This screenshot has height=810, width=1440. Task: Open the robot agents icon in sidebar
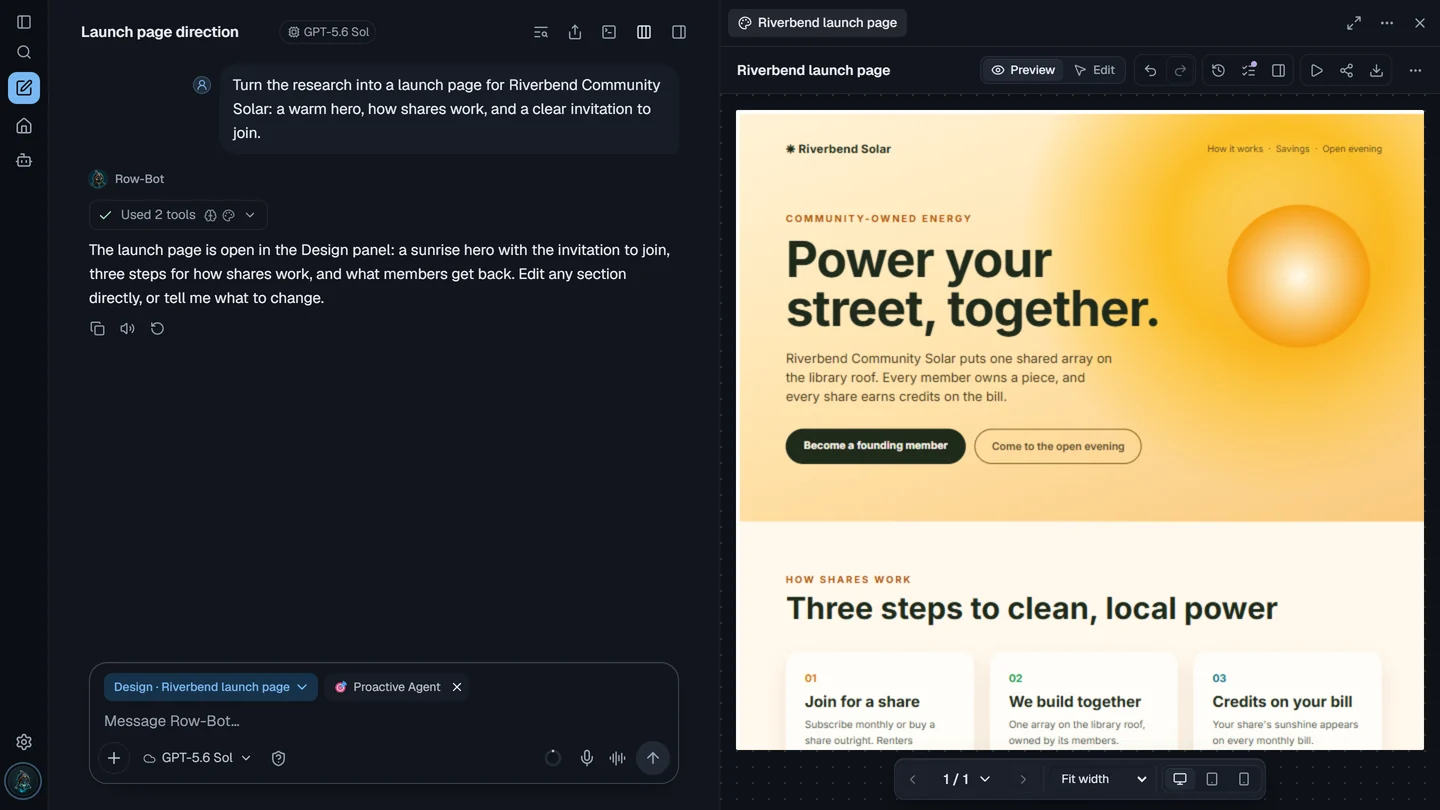(24, 160)
